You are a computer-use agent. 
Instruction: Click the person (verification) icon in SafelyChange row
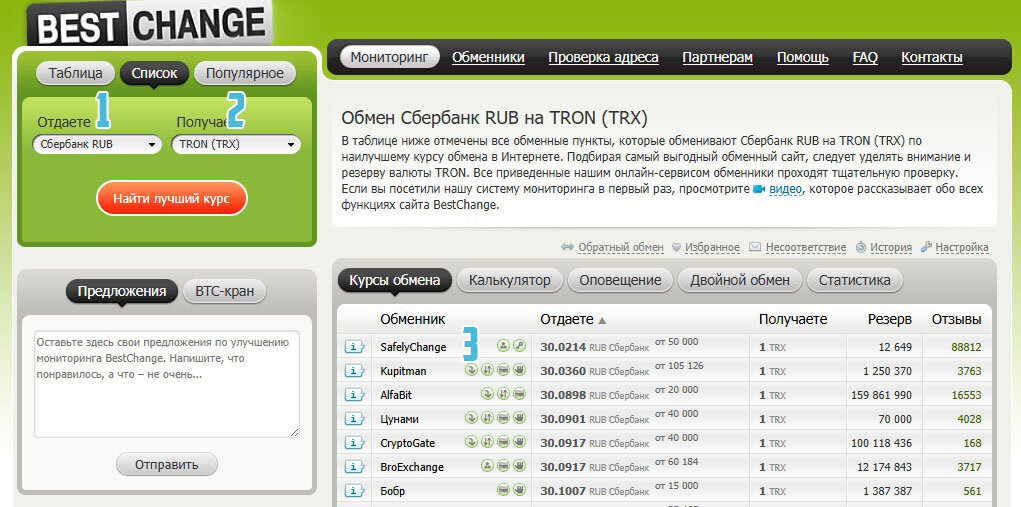pos(503,346)
